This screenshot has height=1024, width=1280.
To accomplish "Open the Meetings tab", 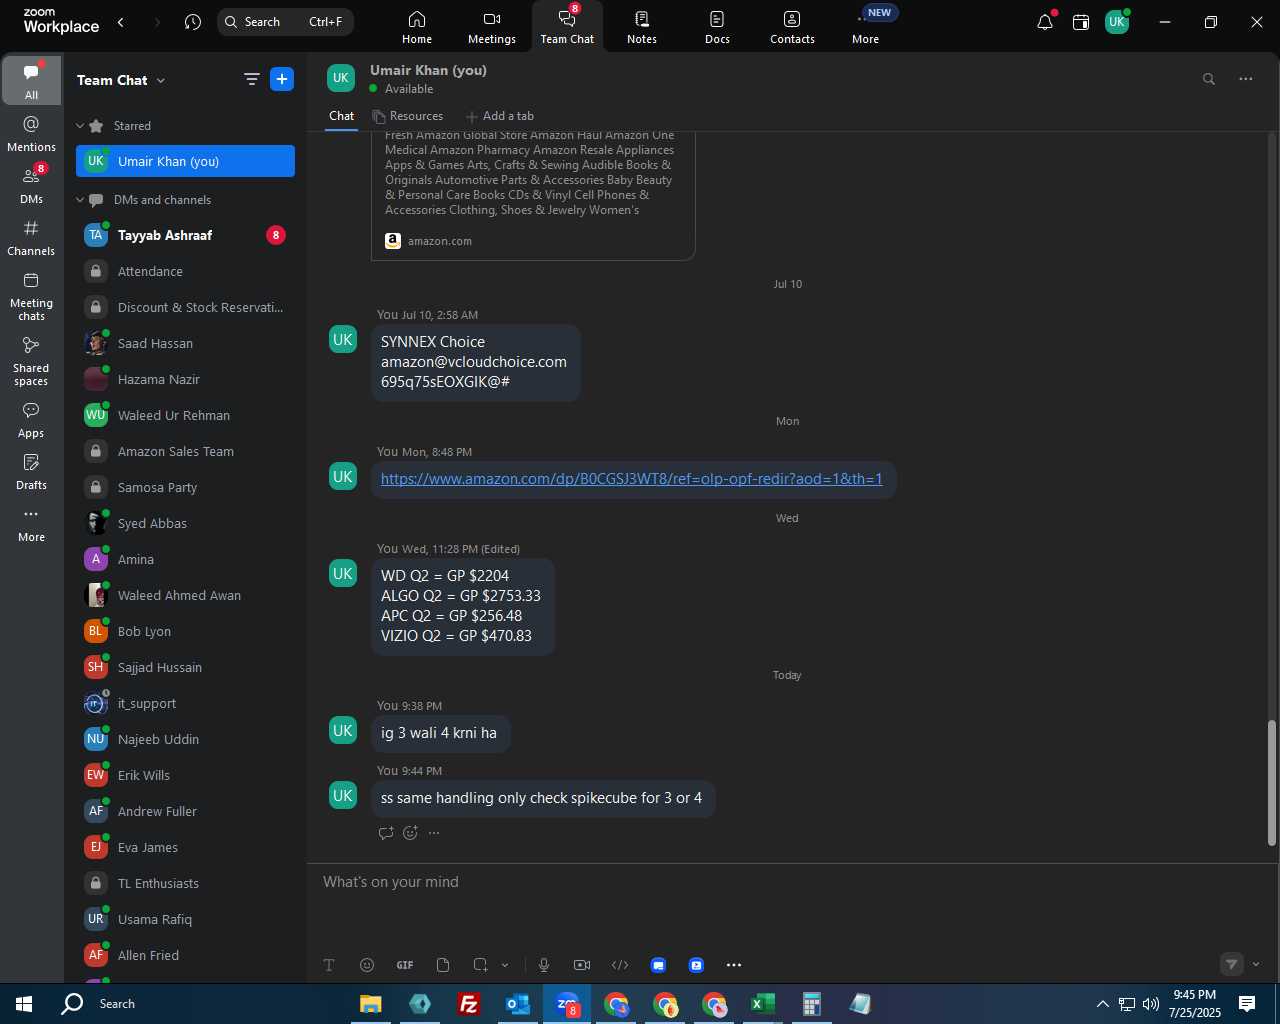I will click(492, 27).
